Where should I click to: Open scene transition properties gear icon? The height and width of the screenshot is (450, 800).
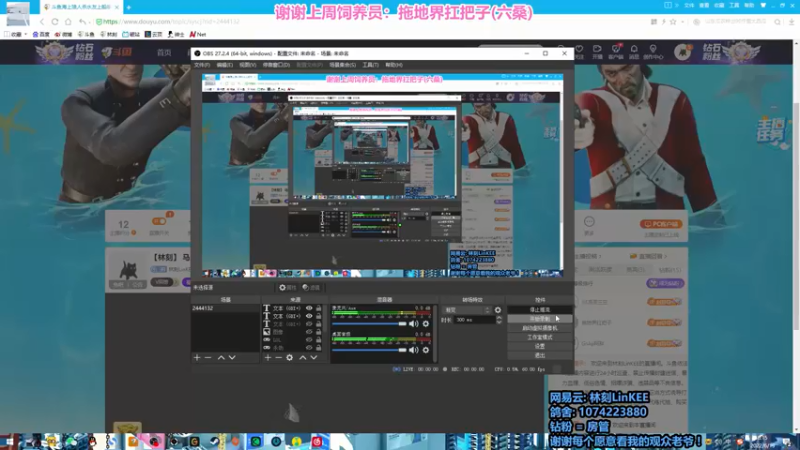[498, 310]
